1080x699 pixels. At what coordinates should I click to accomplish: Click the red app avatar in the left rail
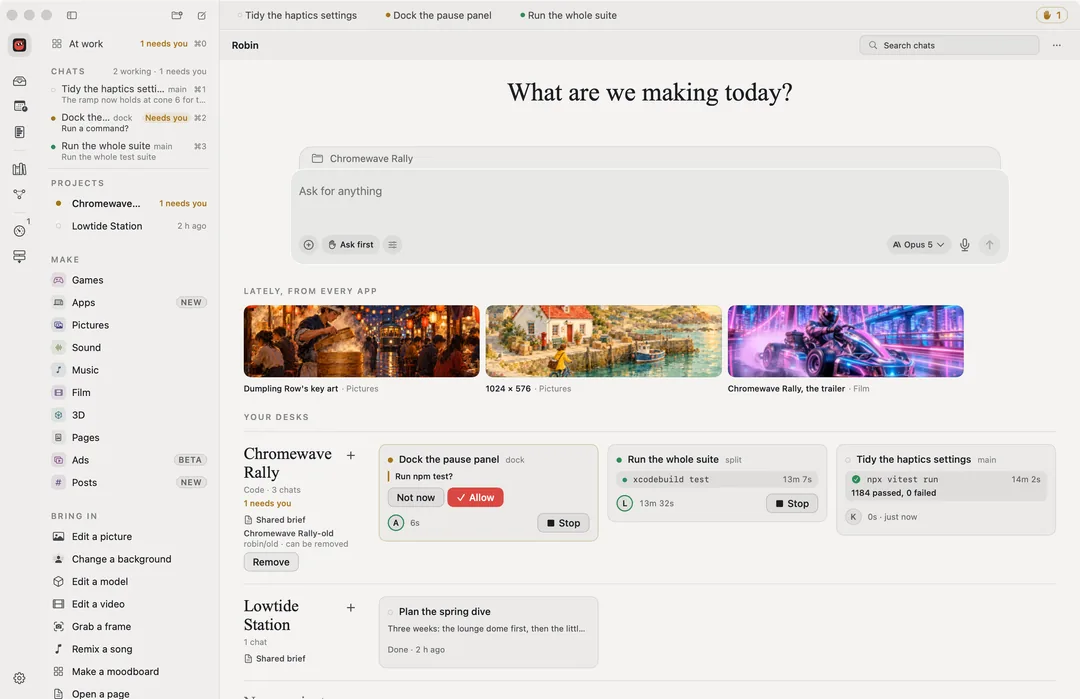click(19, 45)
